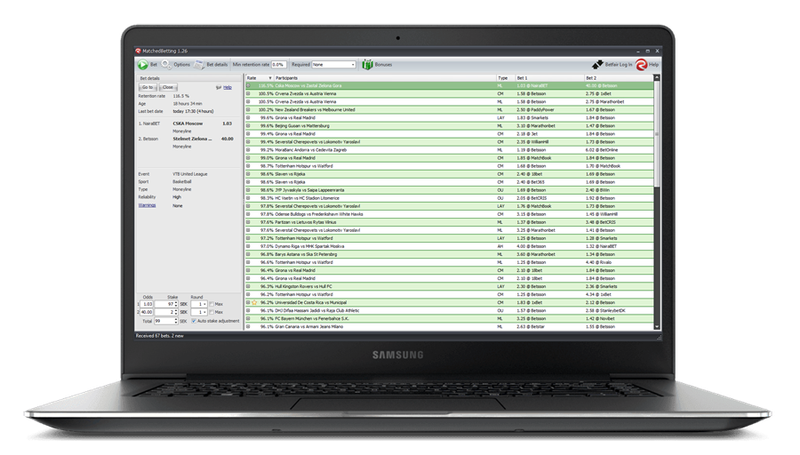The height and width of the screenshot is (455, 800).
Task: Click the MatchedBetting title bar app icon
Action: click(x=138, y=51)
